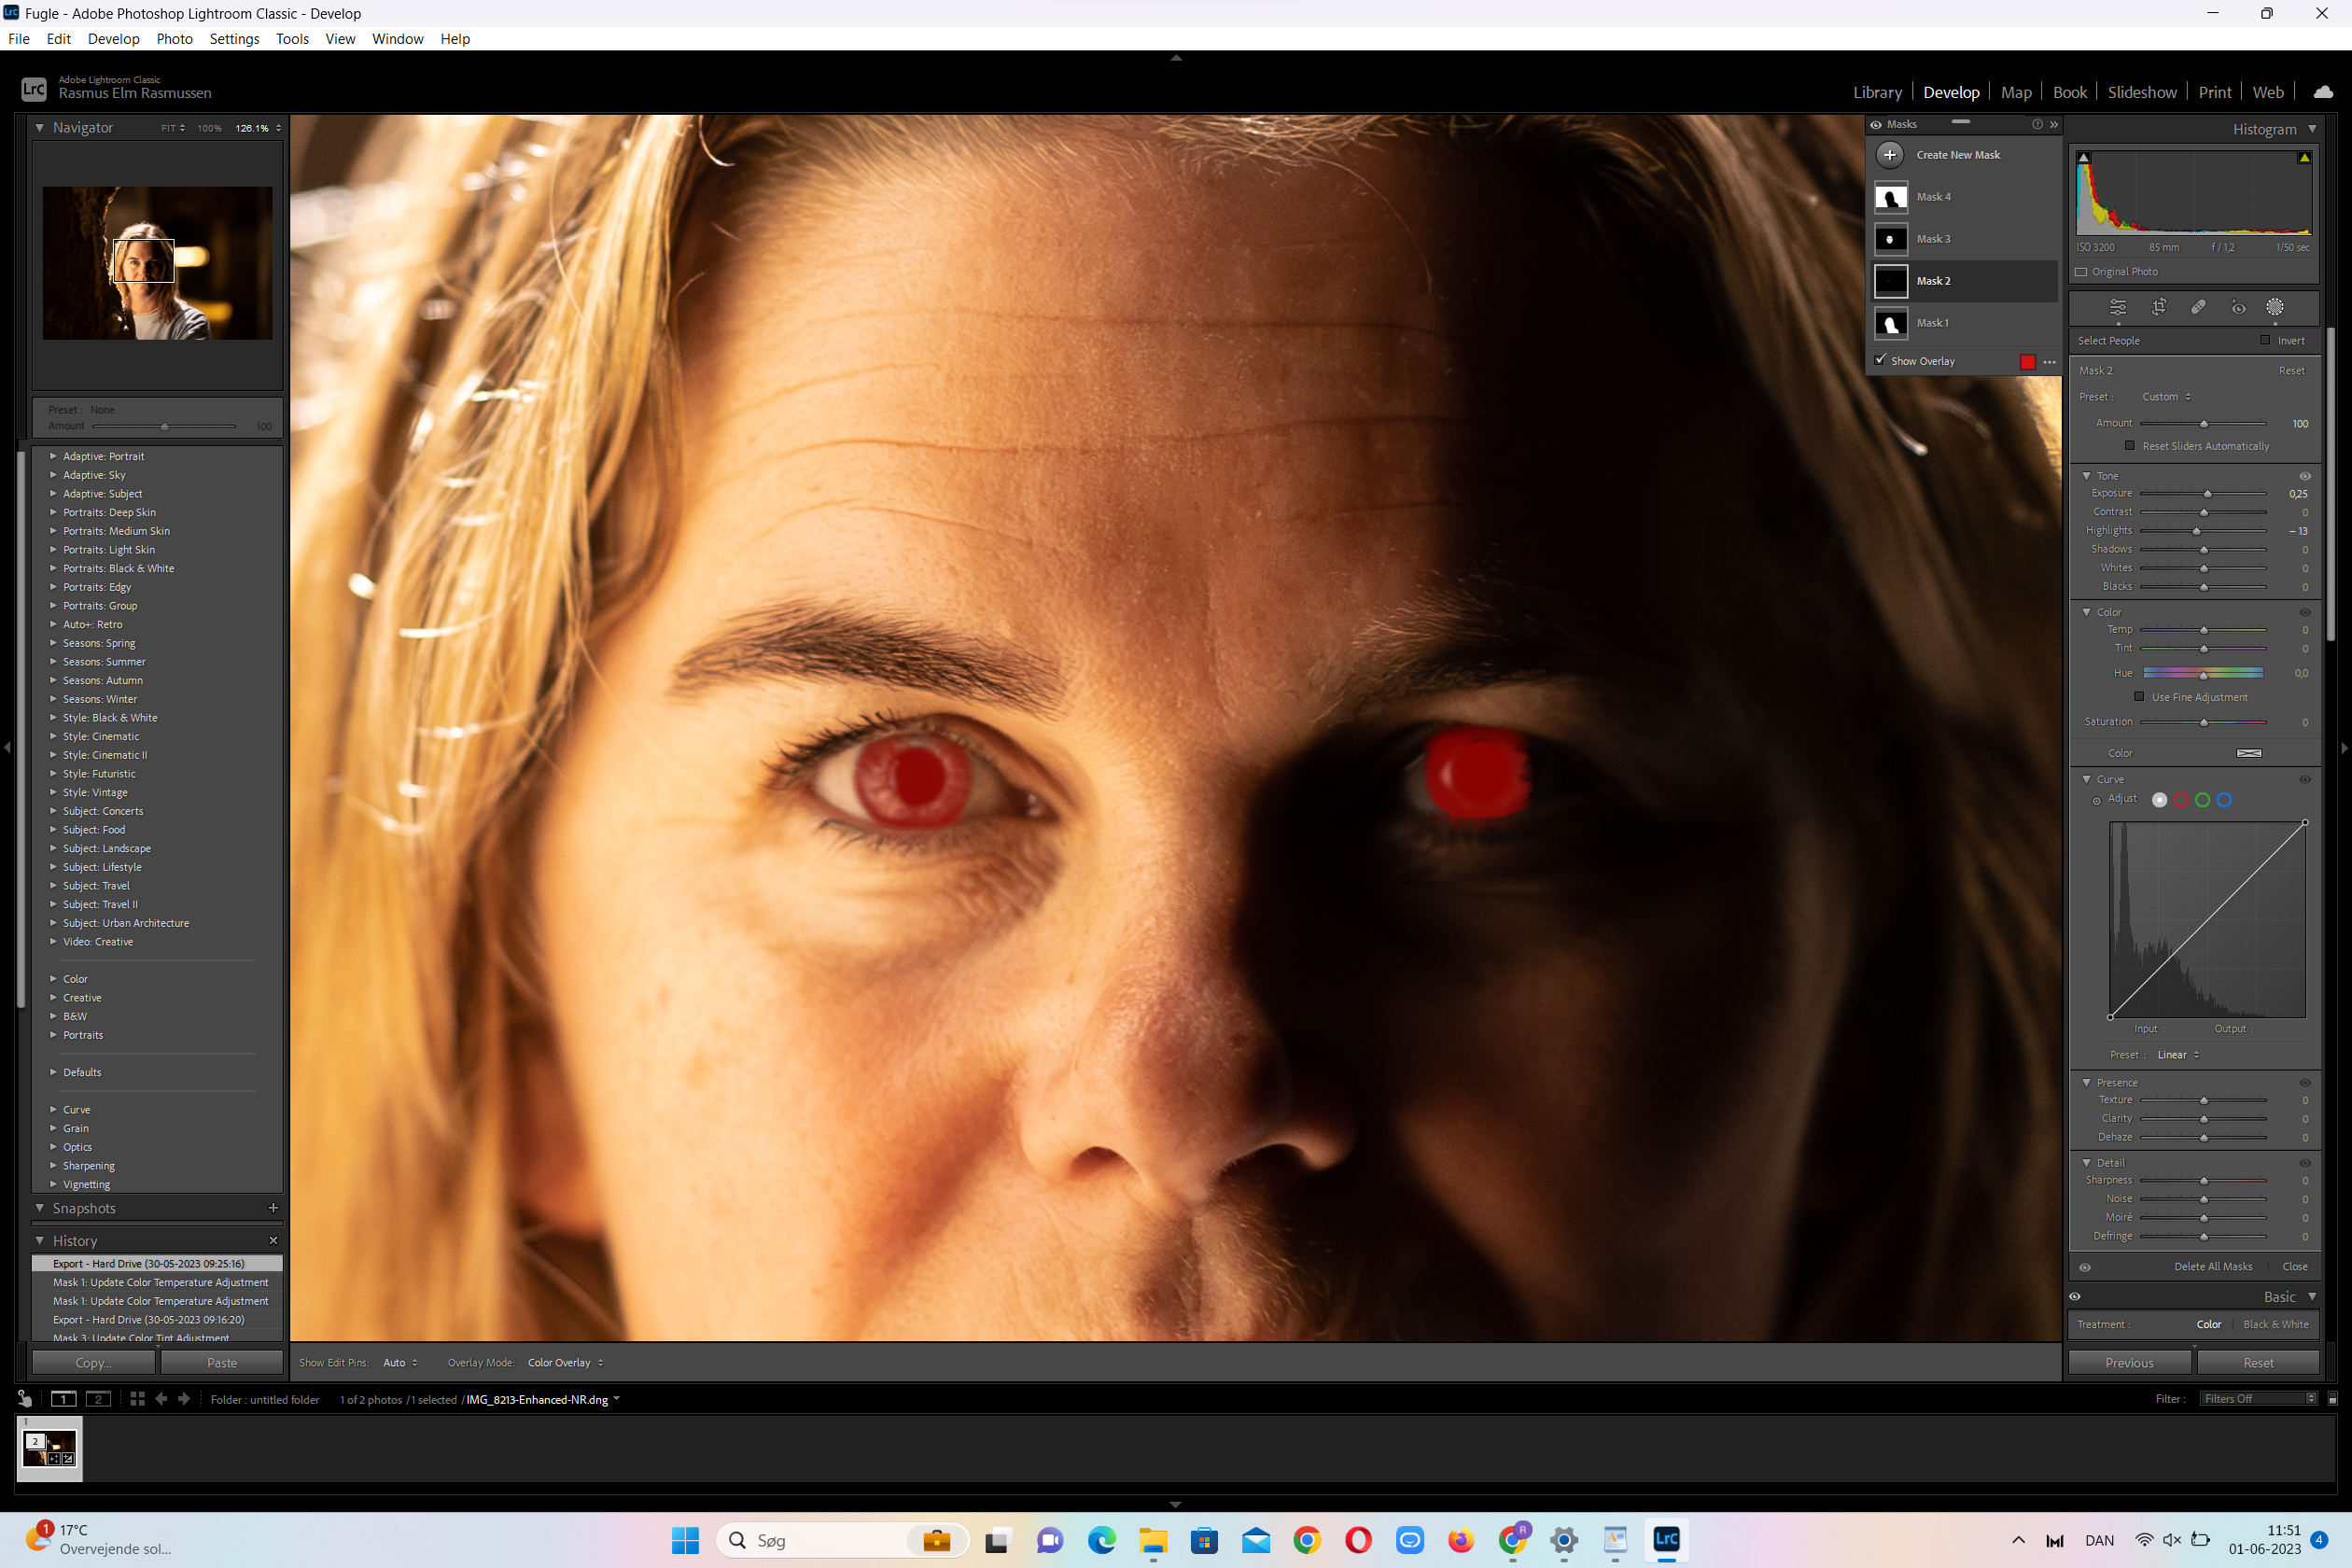This screenshot has height=1568, width=2352.
Task: Select the Crop Overlay tool icon
Action: coord(2158,307)
